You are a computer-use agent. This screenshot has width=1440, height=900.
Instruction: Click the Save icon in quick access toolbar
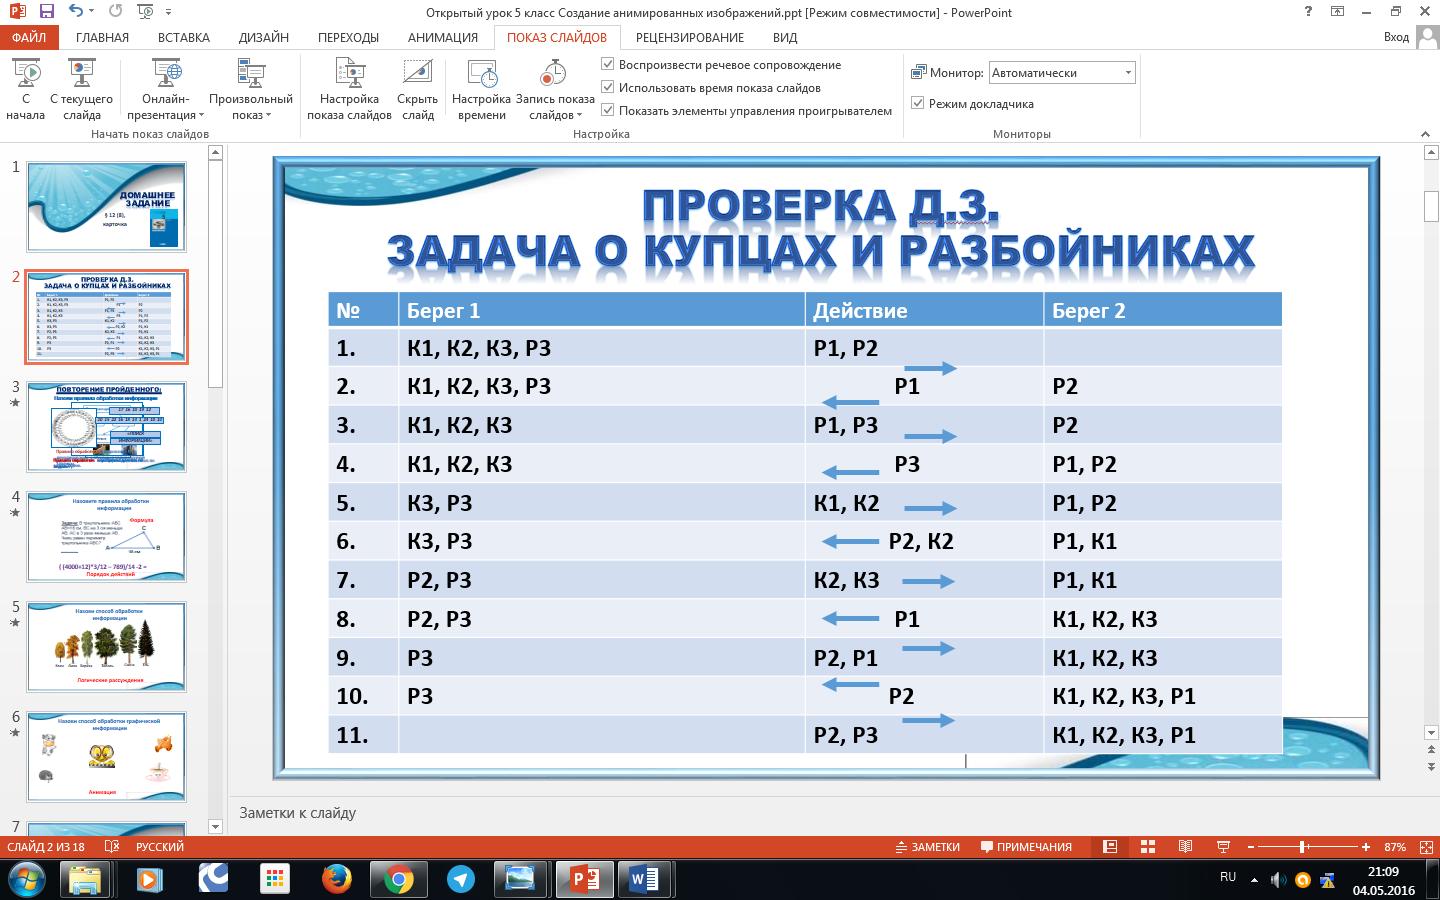[x=46, y=11]
